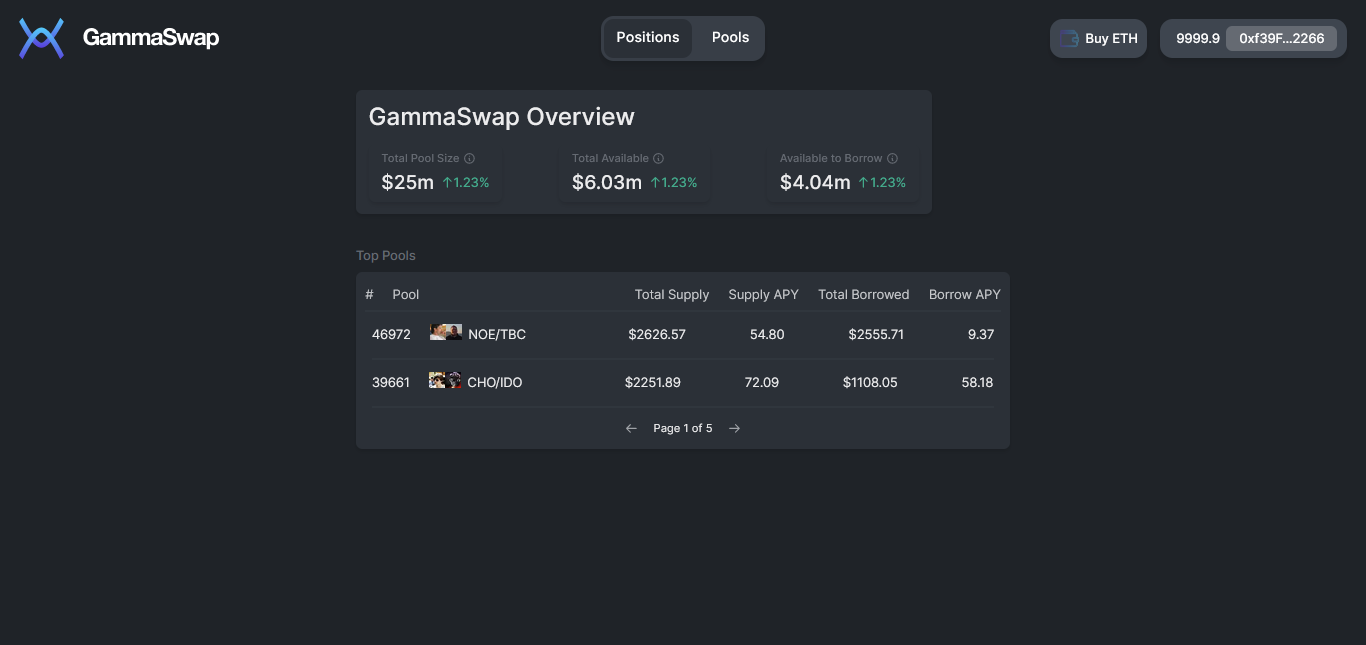Click the 58.18 borrow APY cell
Image resolution: width=1366 pixels, height=645 pixels.
pyautogui.click(x=977, y=383)
